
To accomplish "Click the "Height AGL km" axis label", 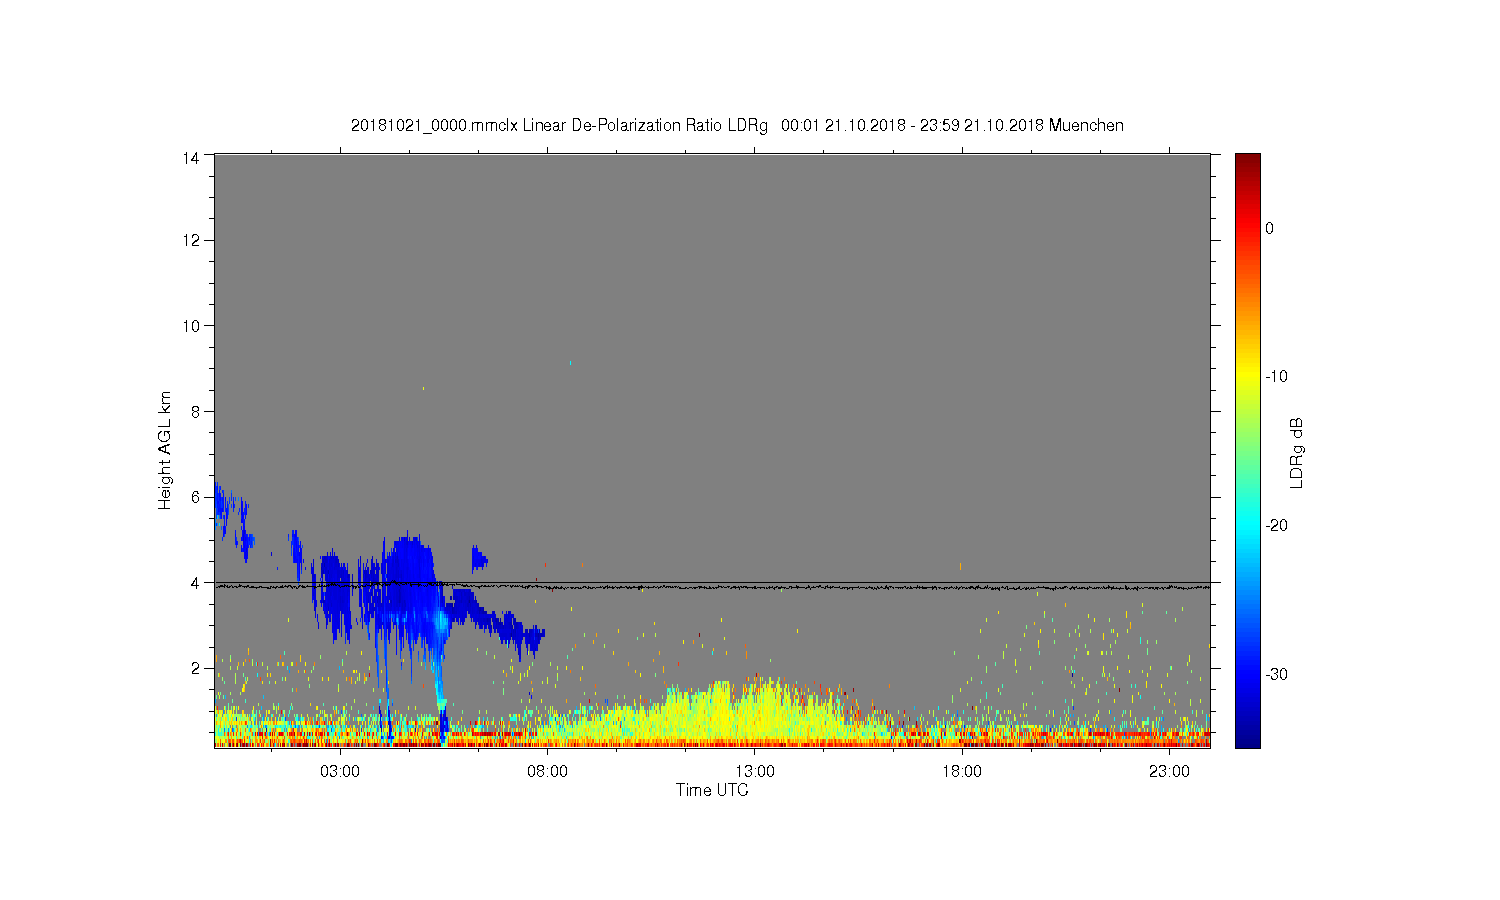I will point(165,450).
